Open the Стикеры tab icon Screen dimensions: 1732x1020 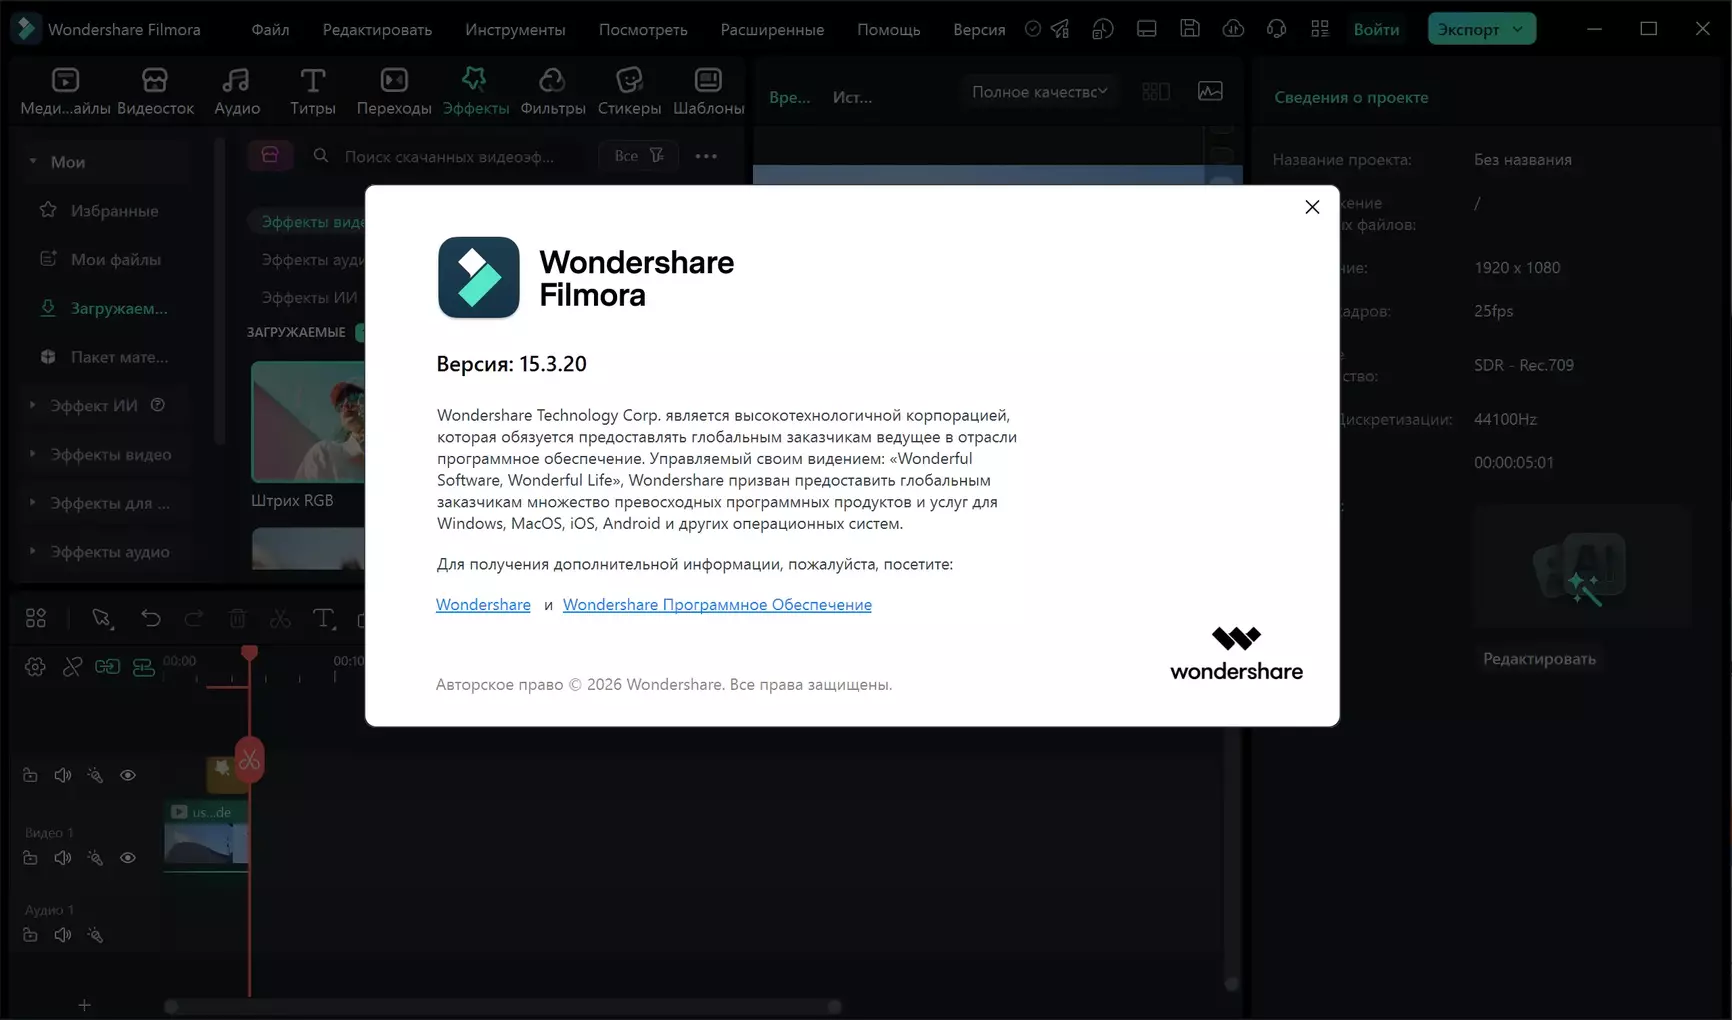pos(629,80)
